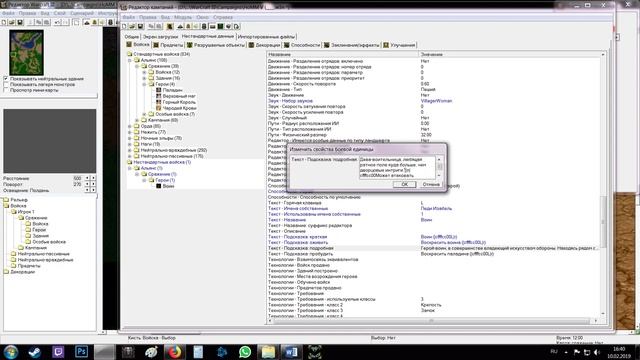Select custom unit Воин in tree

168,186
